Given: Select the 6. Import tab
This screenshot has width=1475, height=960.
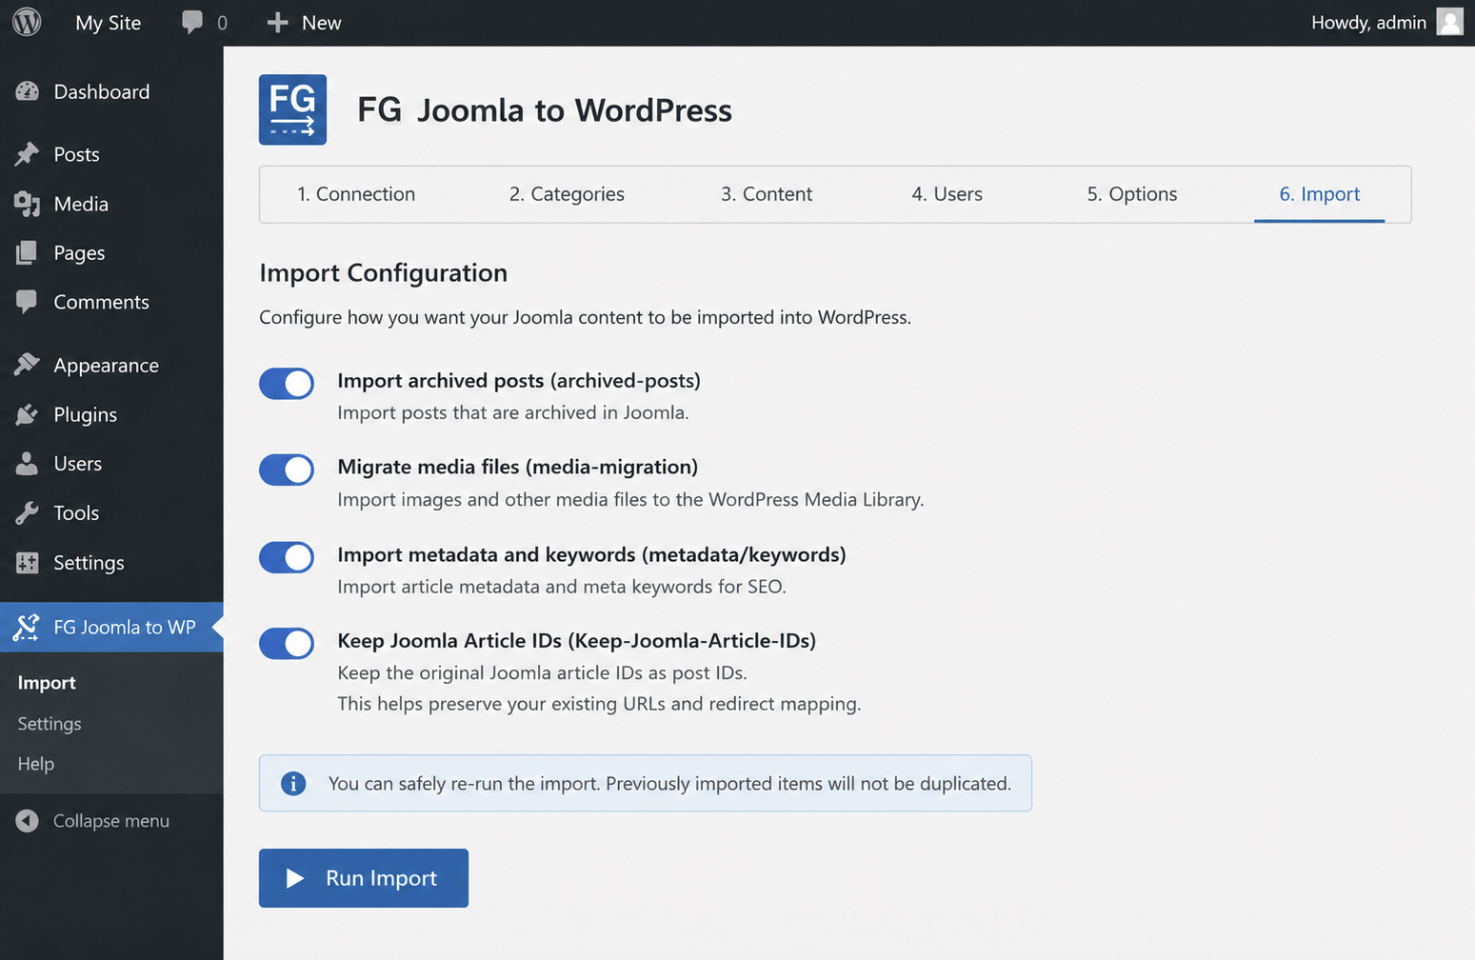Looking at the screenshot, I should click(1320, 194).
